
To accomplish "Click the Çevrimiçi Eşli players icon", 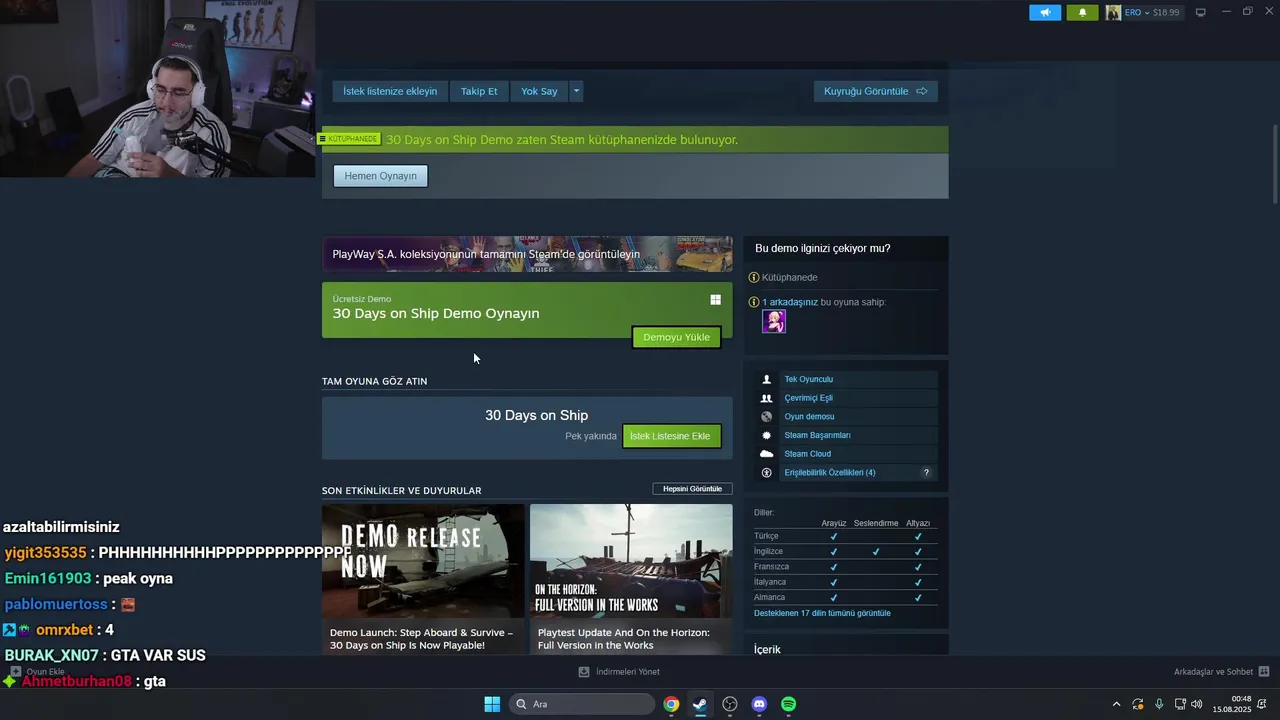I will (767, 398).
